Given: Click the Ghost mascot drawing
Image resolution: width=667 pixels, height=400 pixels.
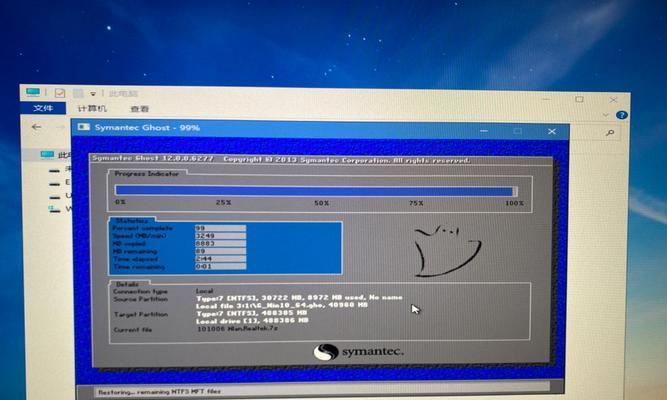Looking at the screenshot, I should point(447,251).
